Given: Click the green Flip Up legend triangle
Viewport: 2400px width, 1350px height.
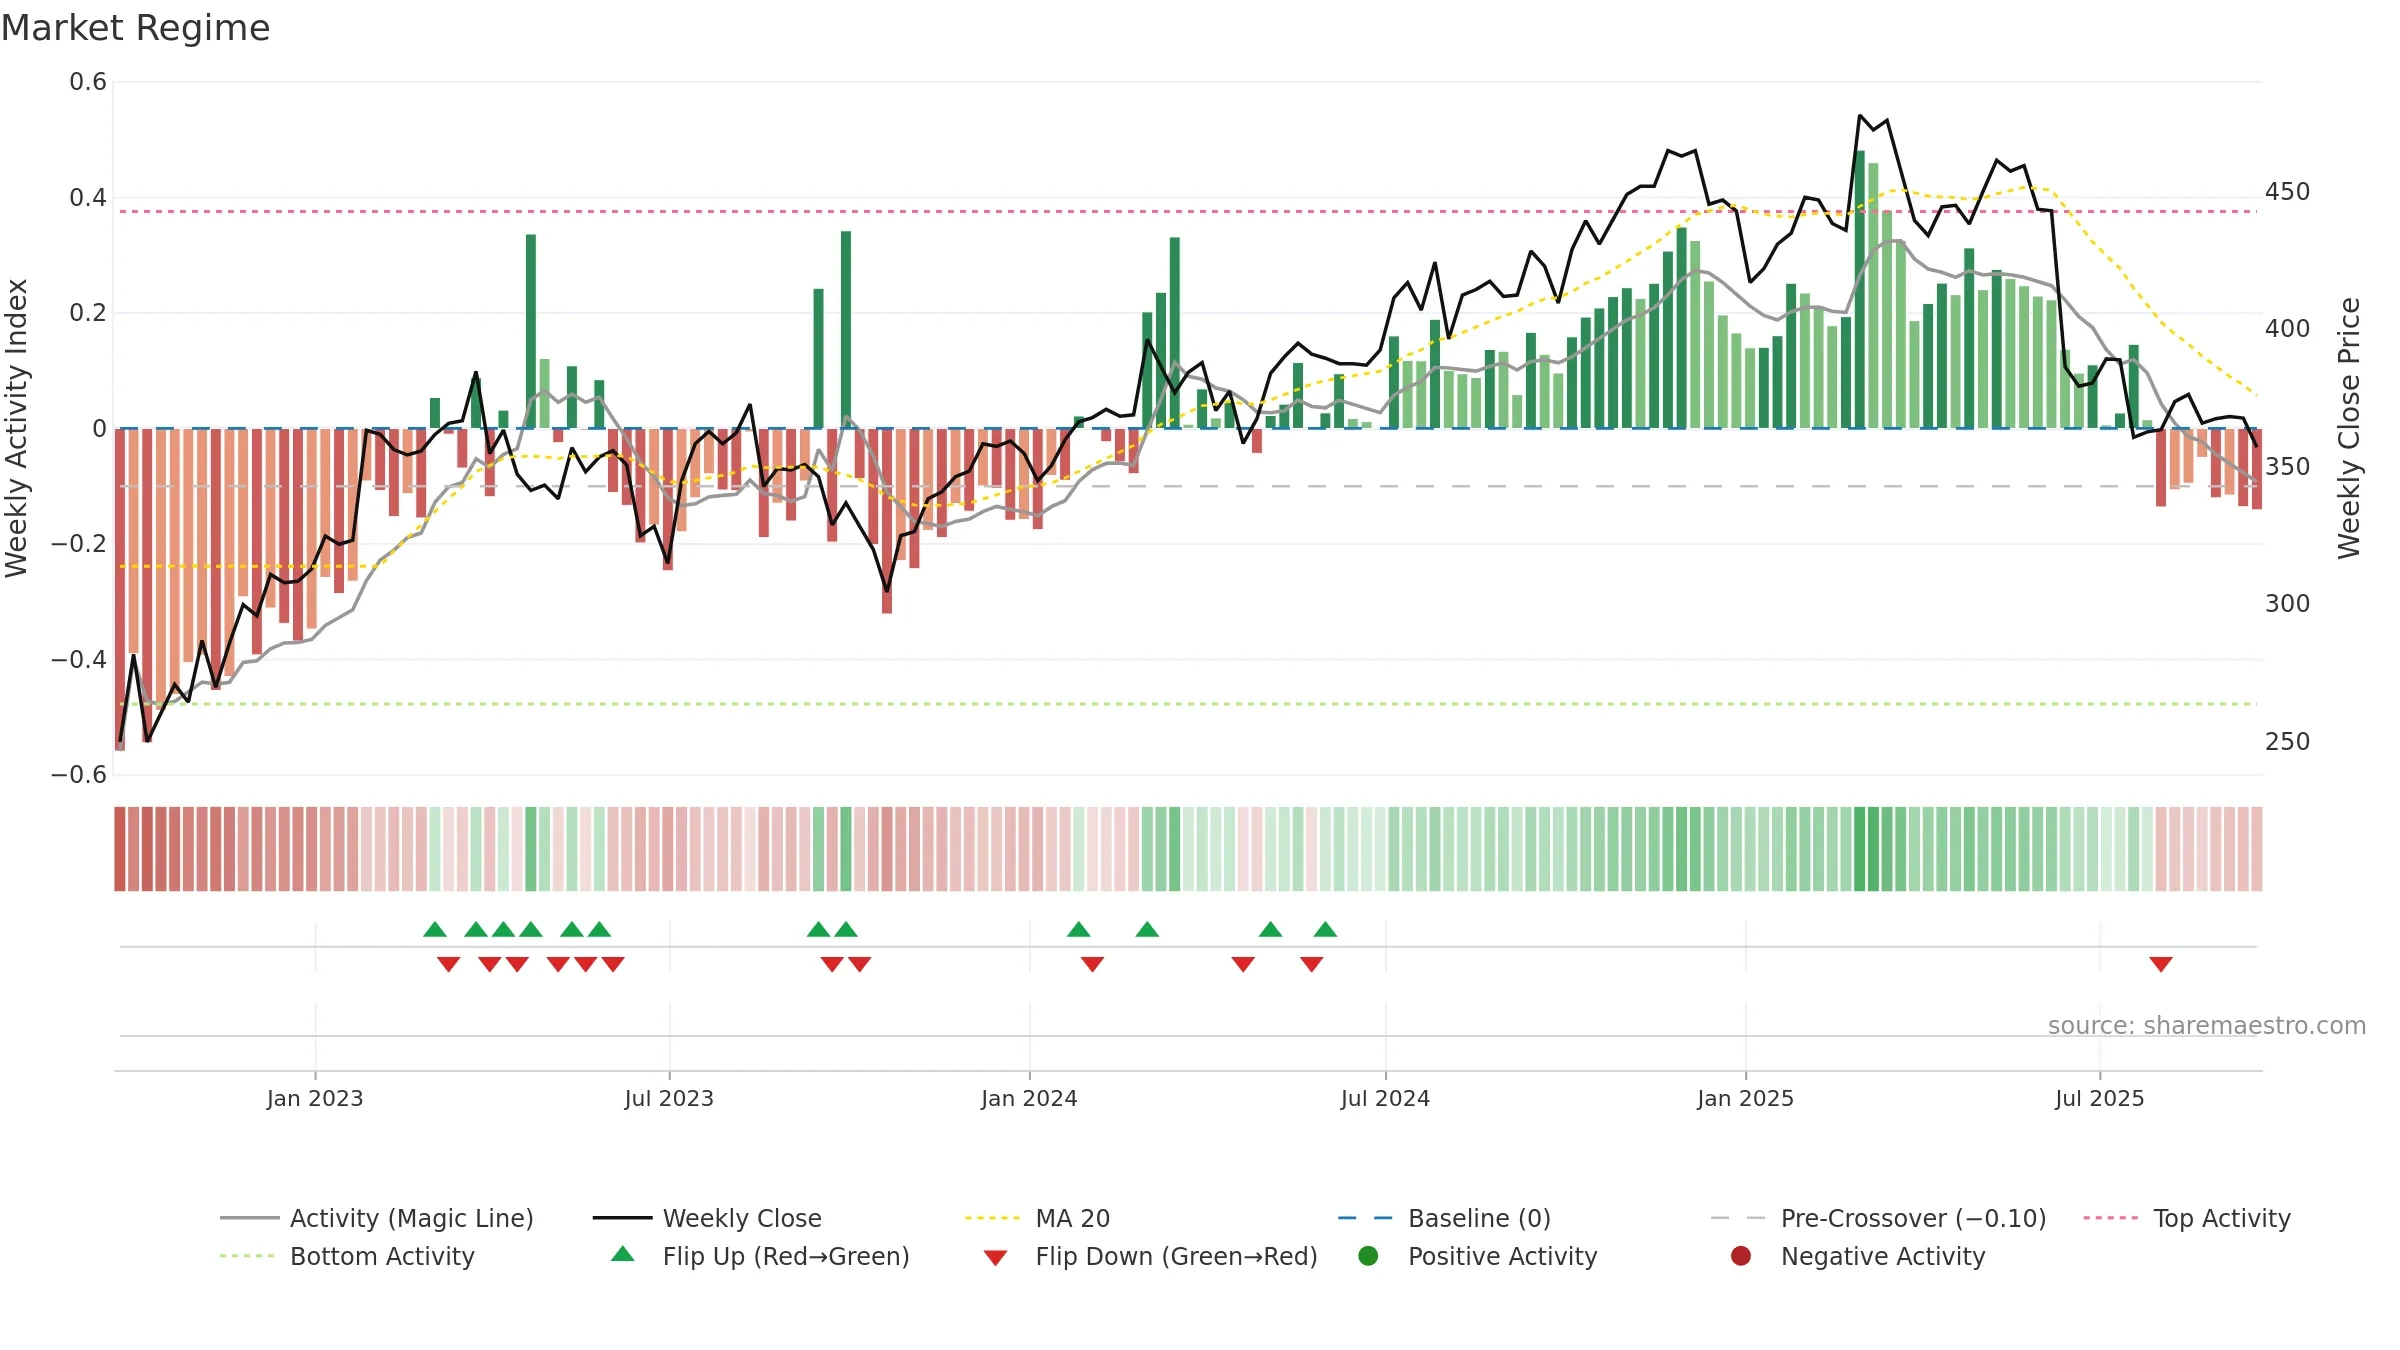Looking at the screenshot, I should [623, 1254].
